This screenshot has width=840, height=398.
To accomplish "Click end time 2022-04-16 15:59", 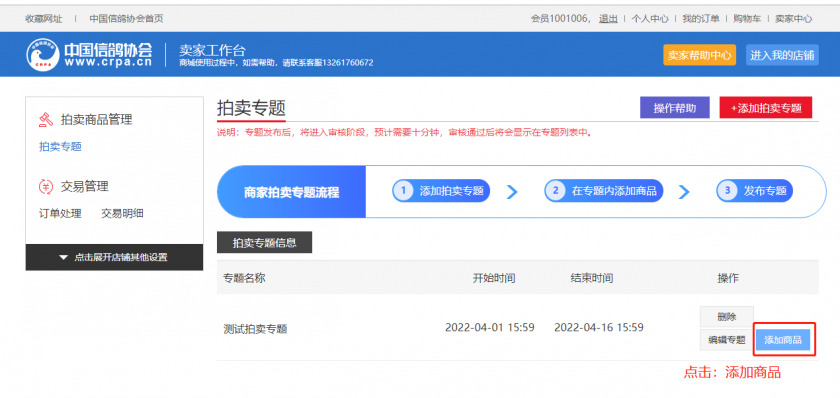I will (x=599, y=327).
